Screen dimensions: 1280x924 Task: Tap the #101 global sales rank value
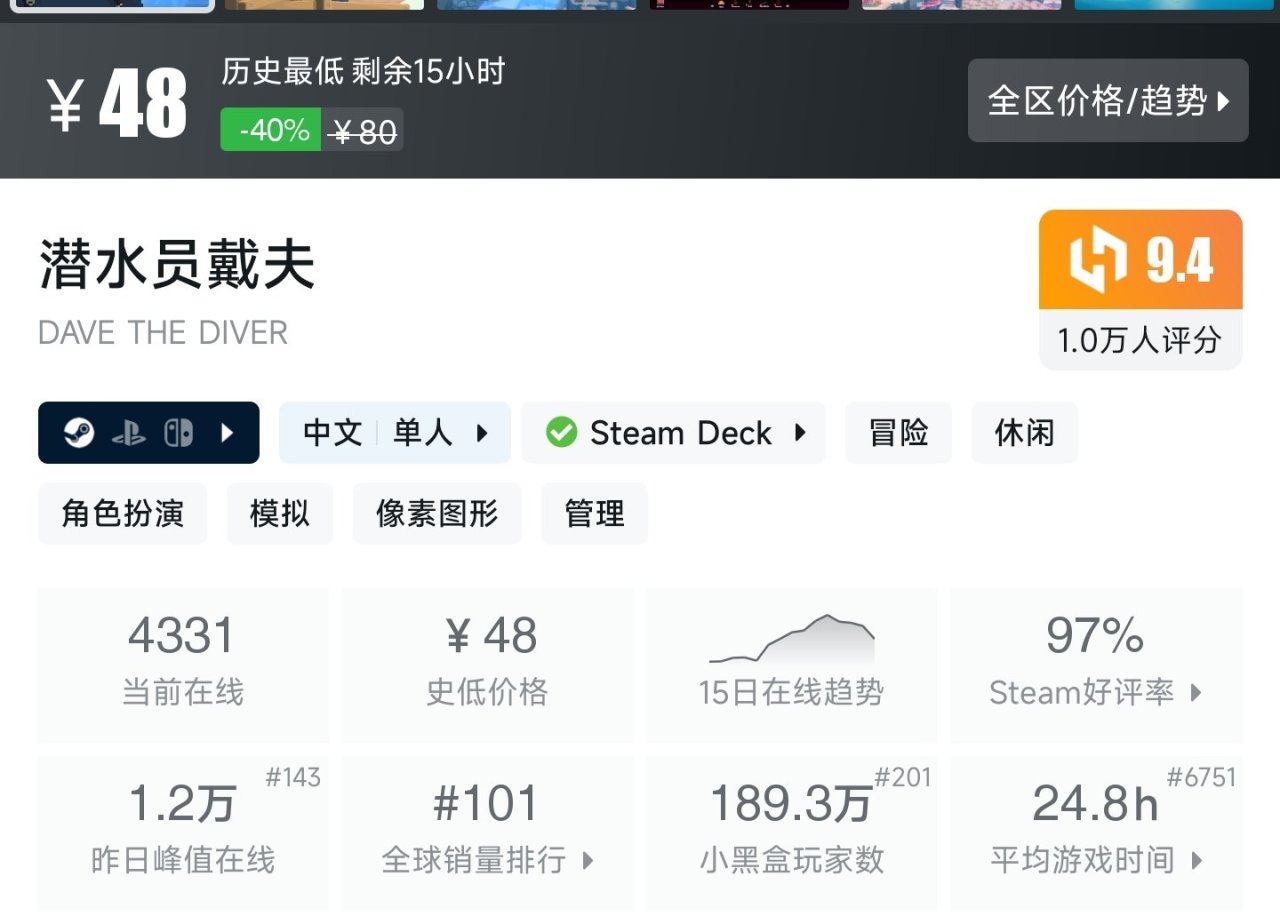point(486,803)
